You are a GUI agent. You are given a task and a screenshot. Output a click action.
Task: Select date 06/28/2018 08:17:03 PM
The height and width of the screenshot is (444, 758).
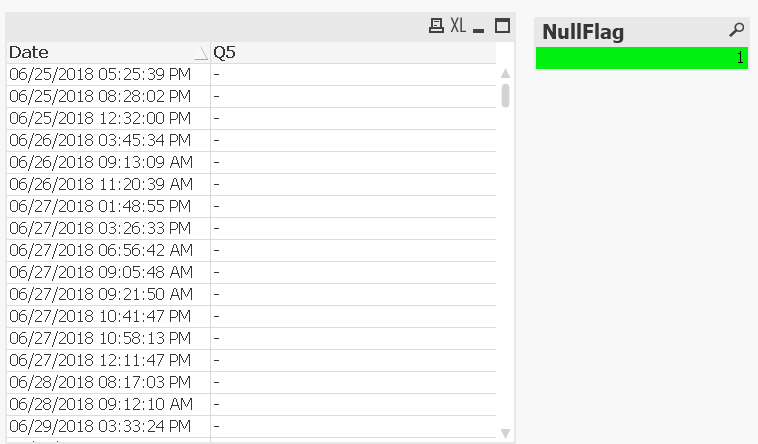click(x=100, y=382)
